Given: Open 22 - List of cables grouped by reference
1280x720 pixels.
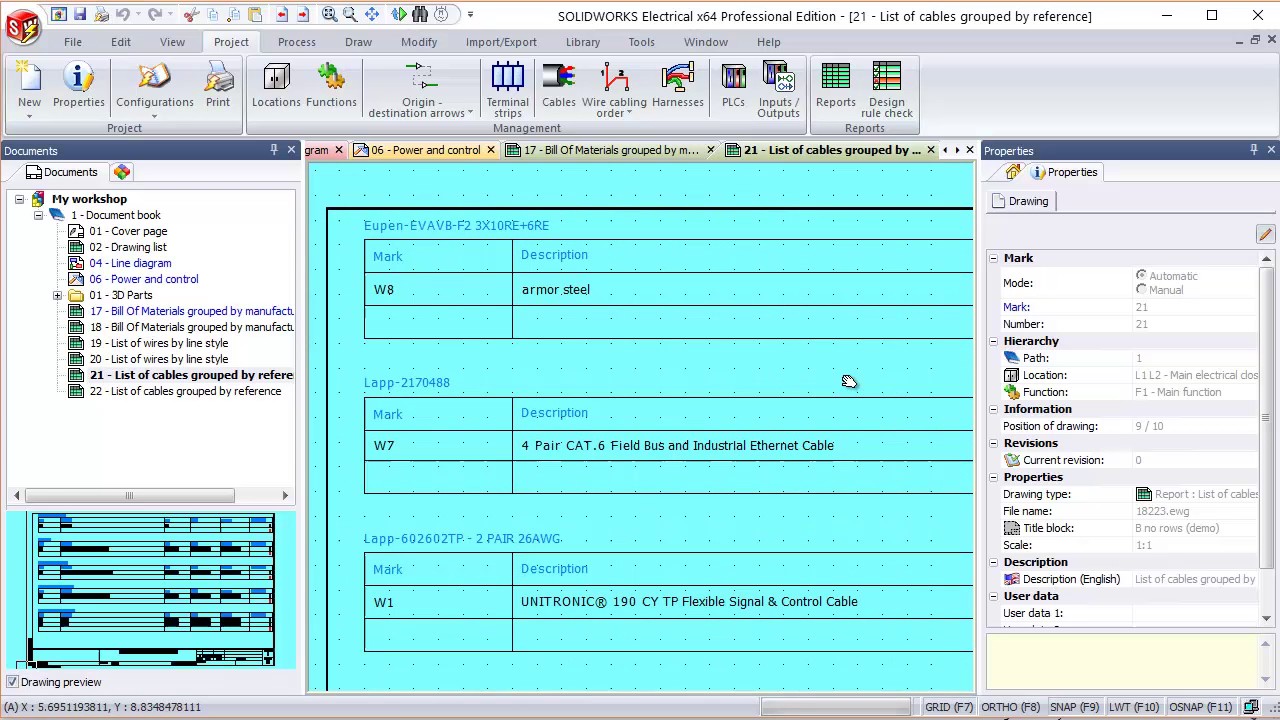Looking at the screenshot, I should click(x=185, y=391).
